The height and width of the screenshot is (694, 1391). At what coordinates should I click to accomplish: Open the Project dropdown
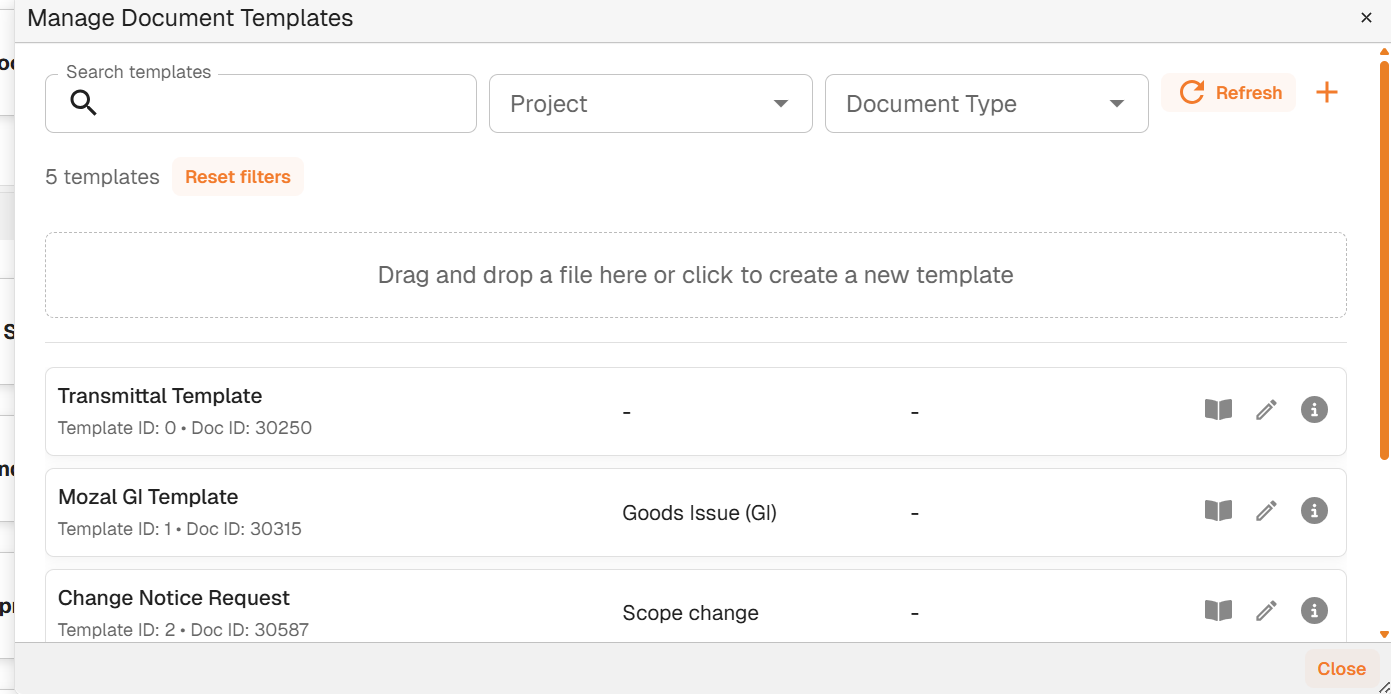tap(651, 104)
